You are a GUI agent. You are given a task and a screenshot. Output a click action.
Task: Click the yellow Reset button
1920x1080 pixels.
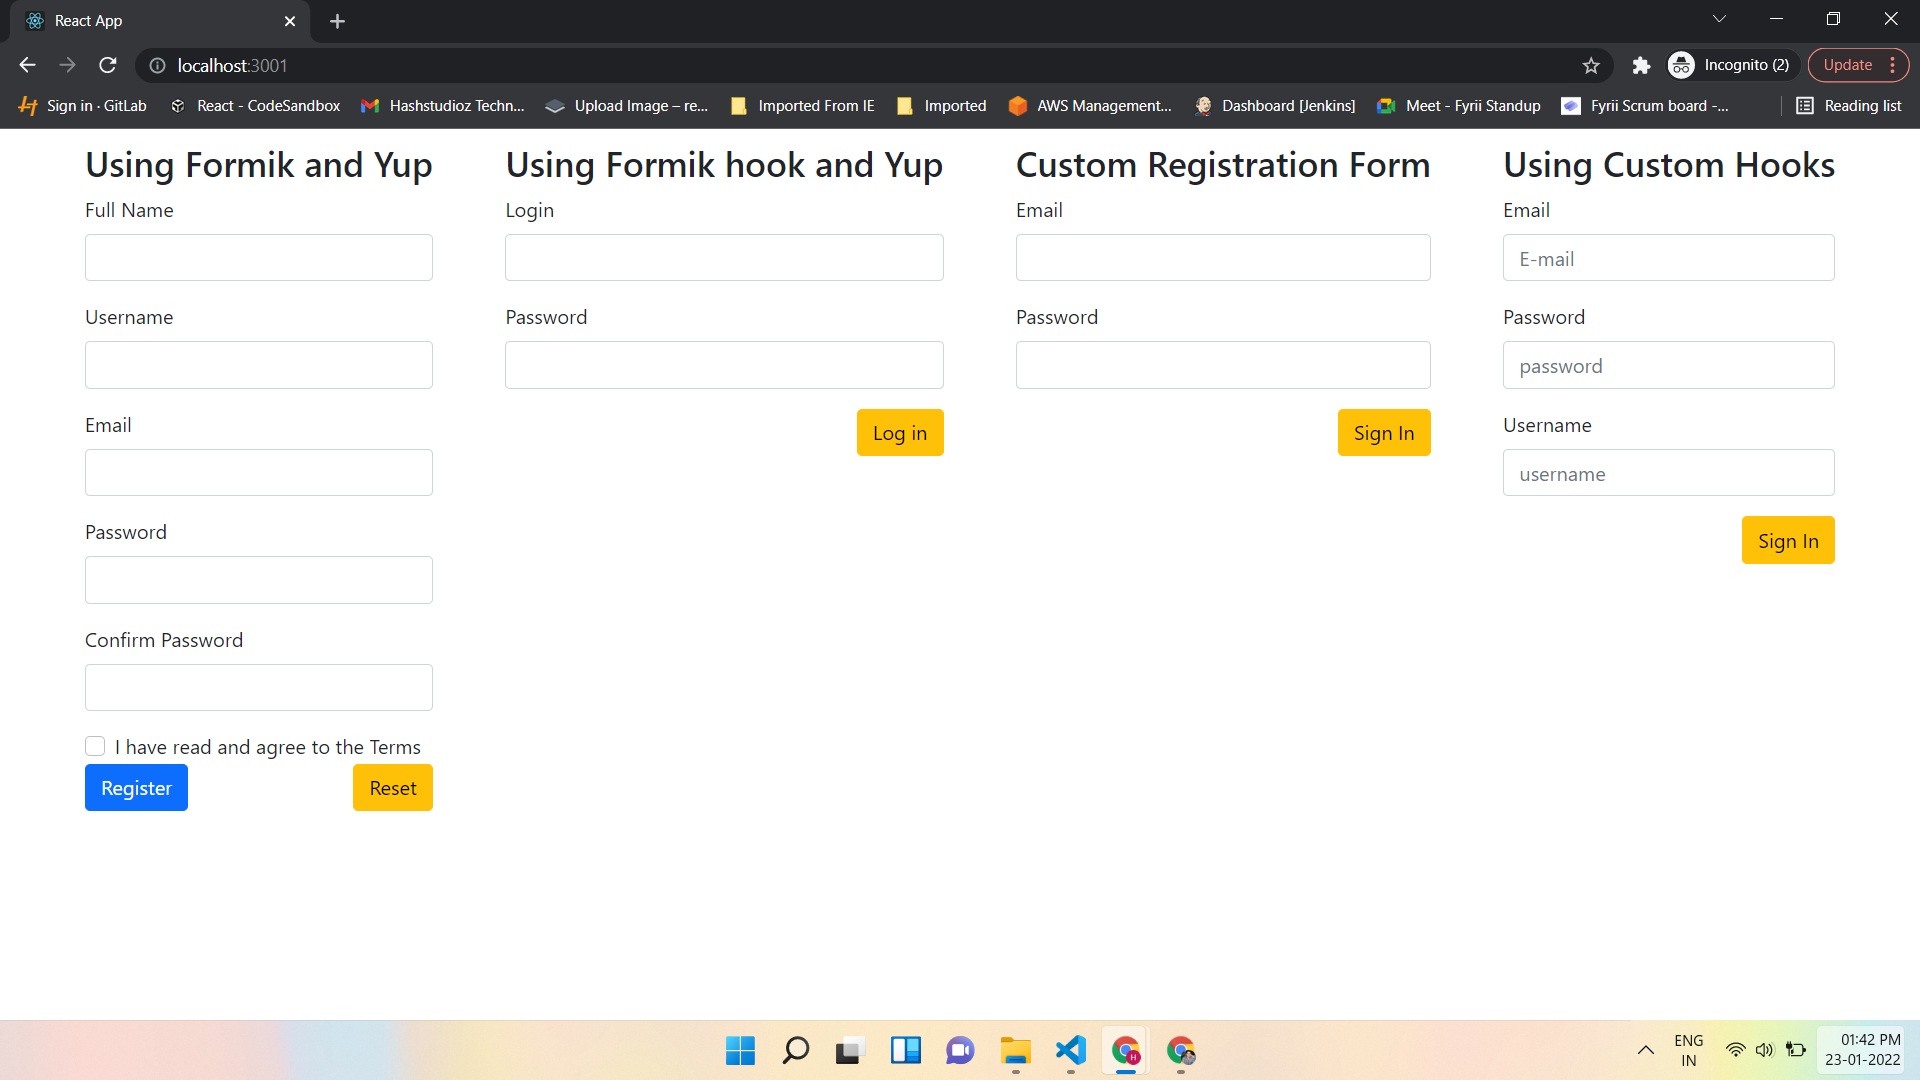click(392, 788)
